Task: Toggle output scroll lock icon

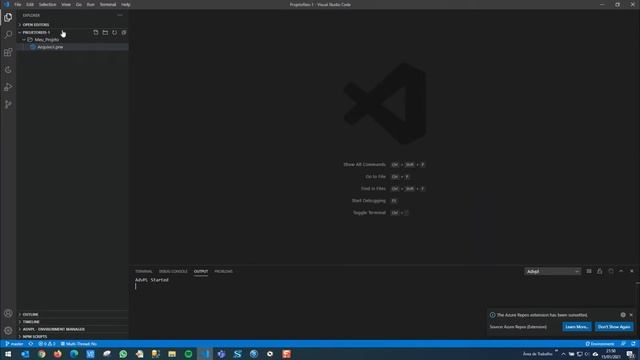Action: [x=600, y=271]
